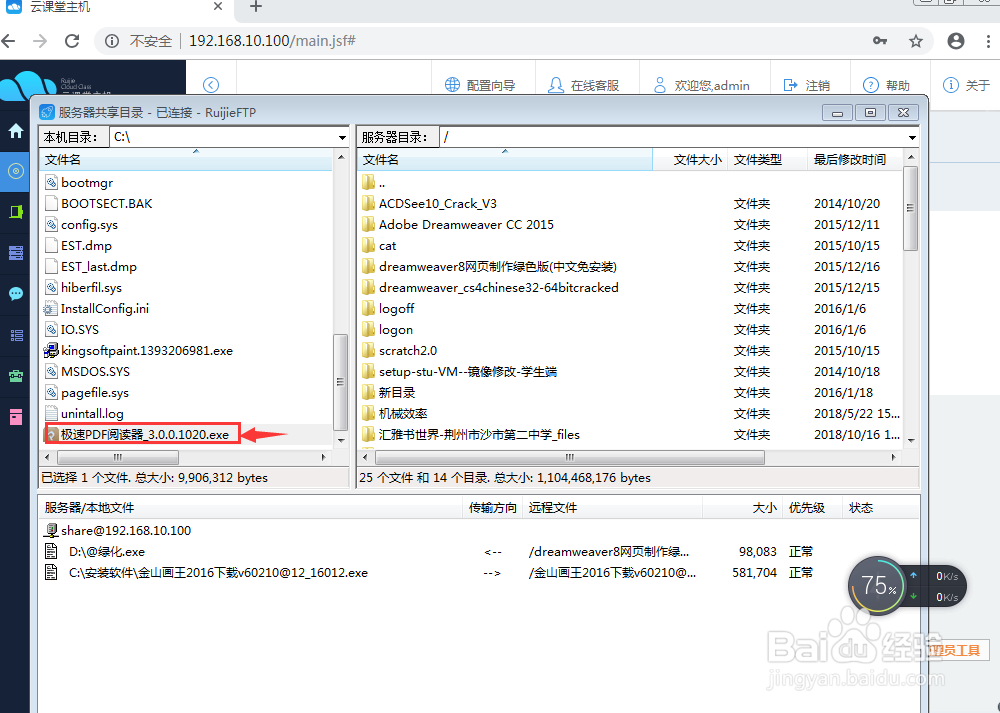Click the 在线客服 online service icon
Viewport: 1000px width, 713px height.
click(x=587, y=84)
